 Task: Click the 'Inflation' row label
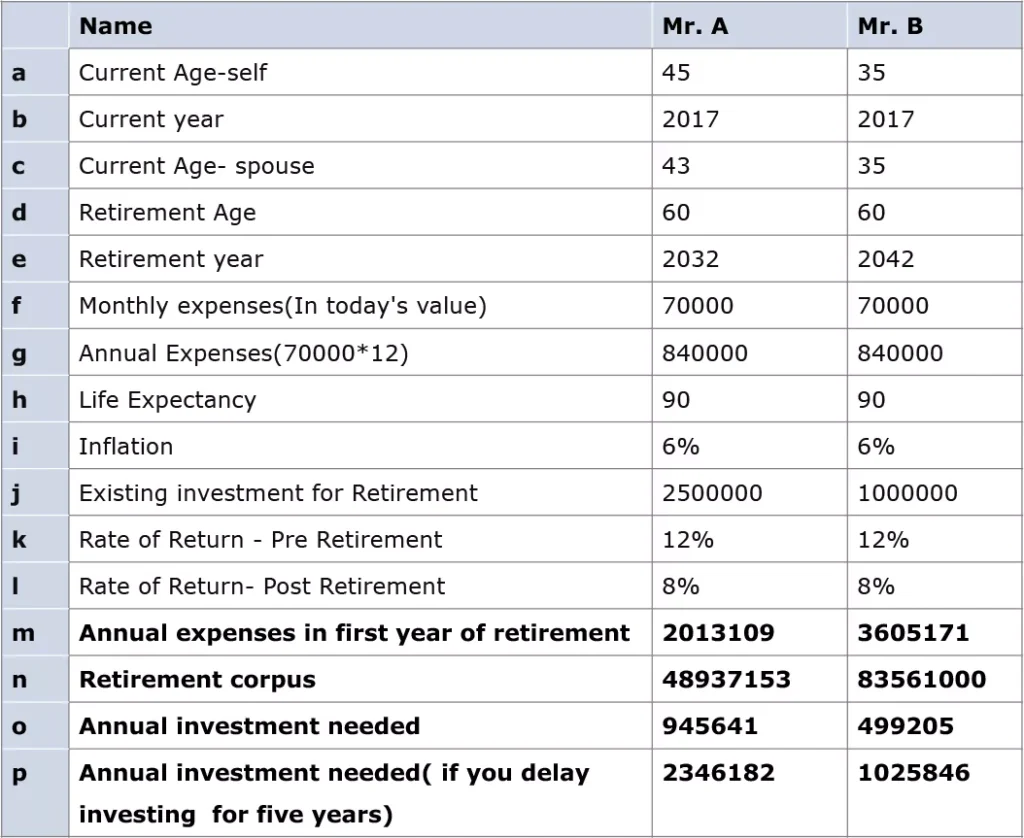[x=126, y=447]
